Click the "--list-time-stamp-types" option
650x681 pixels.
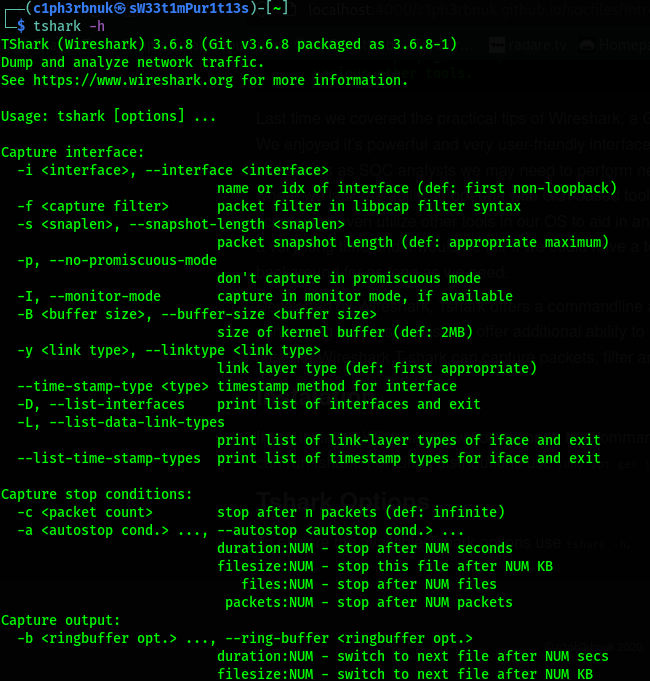(x=109, y=458)
